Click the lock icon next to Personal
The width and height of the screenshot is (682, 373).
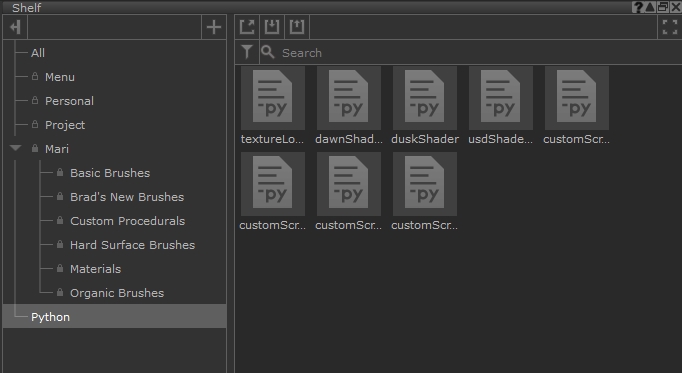(35, 100)
